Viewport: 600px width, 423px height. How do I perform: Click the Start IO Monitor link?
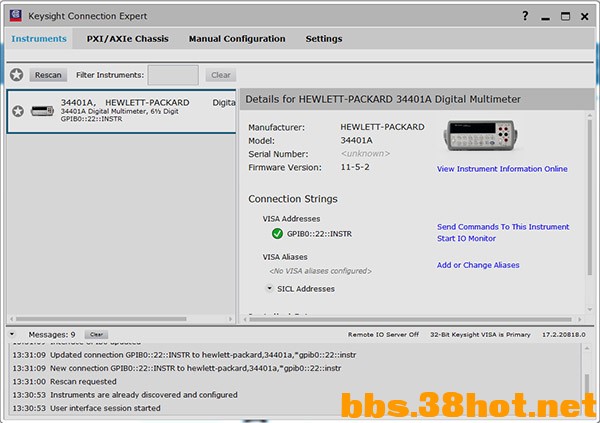(x=466, y=238)
